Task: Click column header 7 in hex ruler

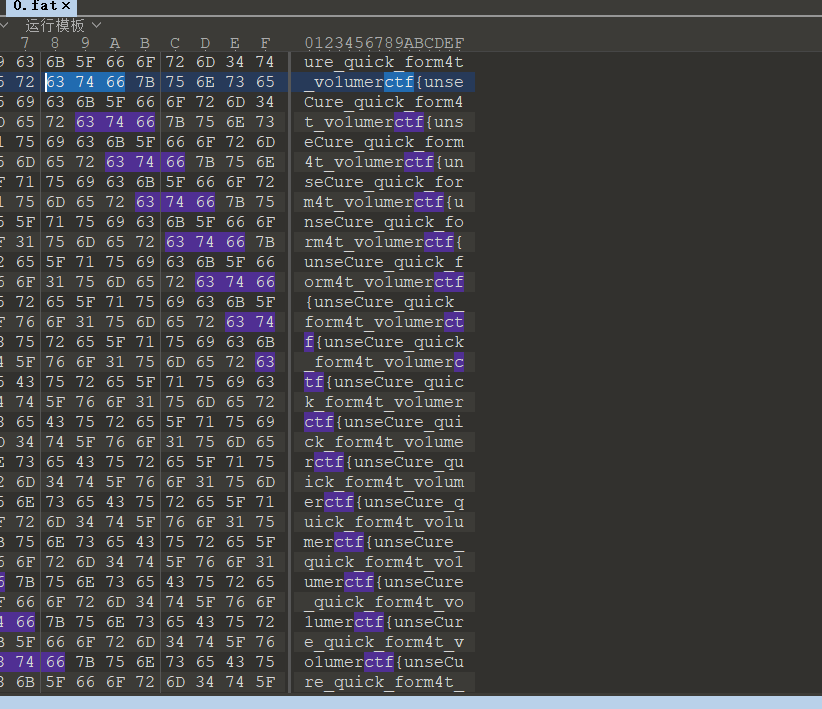Action: pos(24,43)
